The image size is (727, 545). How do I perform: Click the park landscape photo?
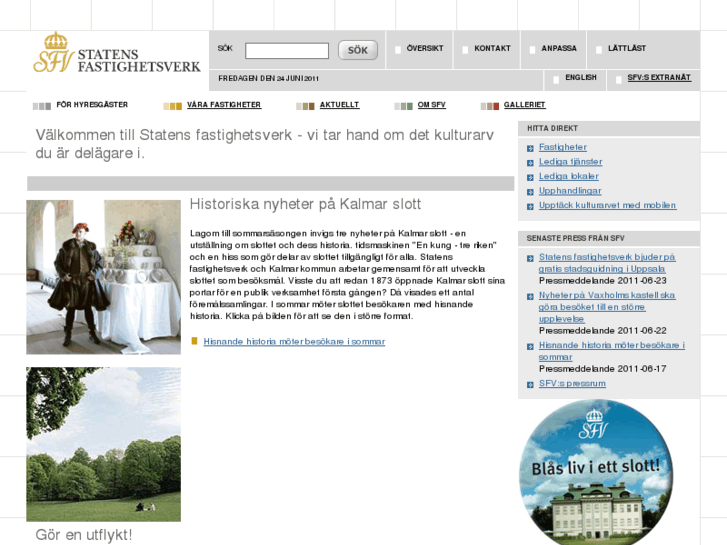(103, 444)
